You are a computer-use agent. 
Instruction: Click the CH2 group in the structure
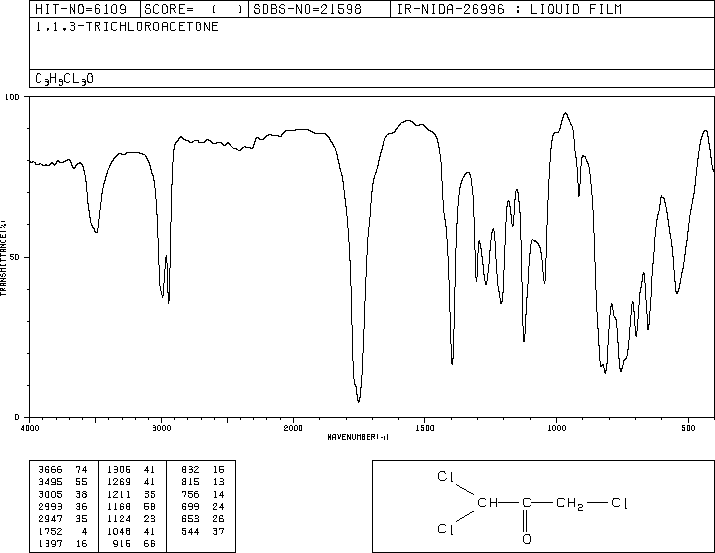coord(570,504)
